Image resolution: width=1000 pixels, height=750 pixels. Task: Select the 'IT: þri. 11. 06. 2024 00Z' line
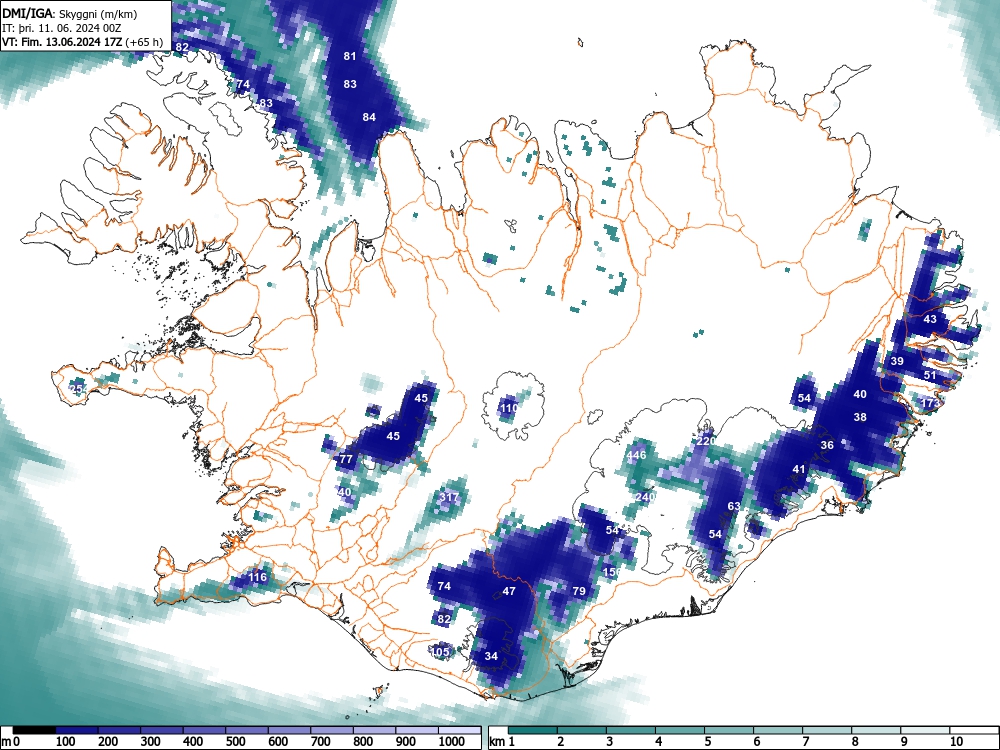pos(62,28)
